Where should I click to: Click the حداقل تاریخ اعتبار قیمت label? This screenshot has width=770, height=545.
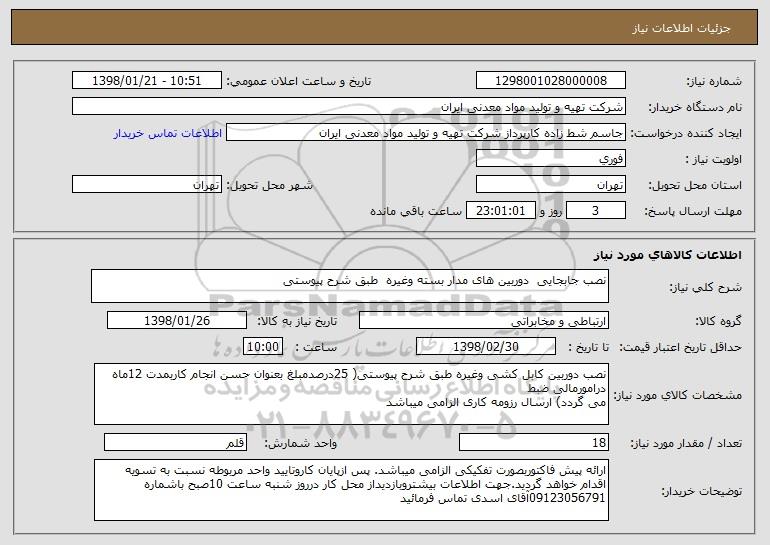pos(680,347)
